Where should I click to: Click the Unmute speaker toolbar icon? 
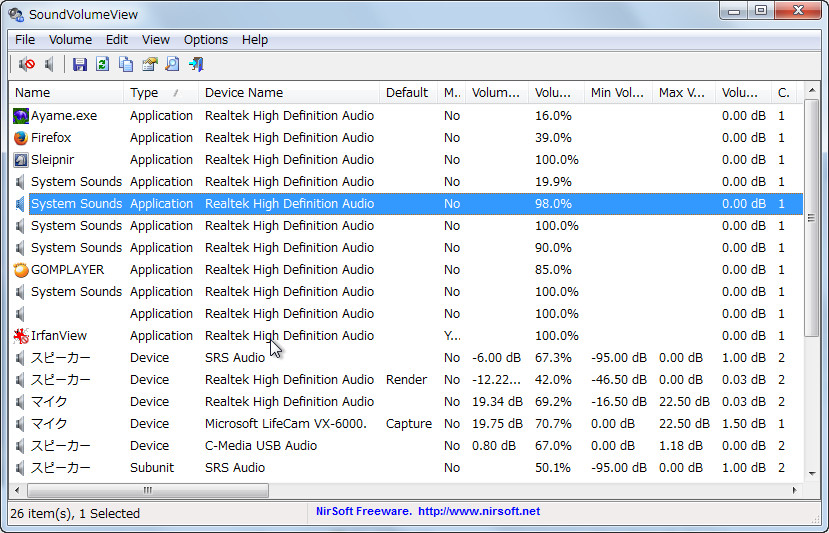[x=49, y=65]
